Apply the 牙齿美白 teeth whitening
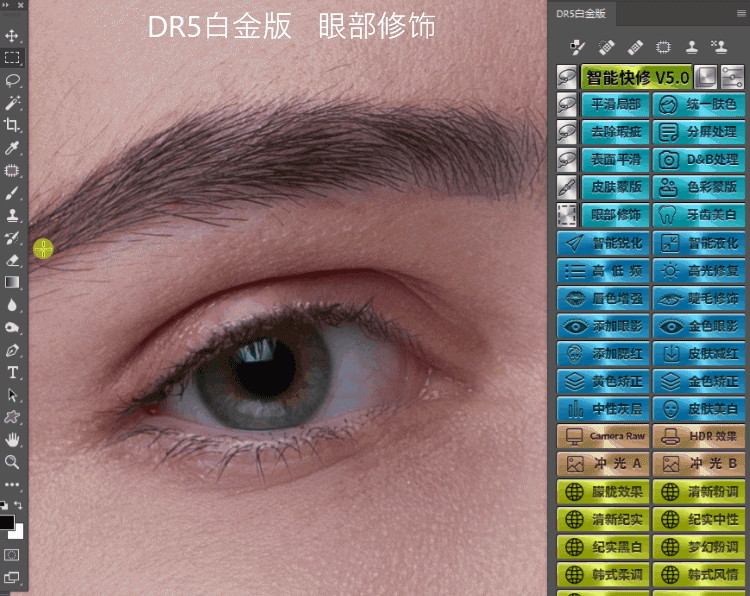 698,214
